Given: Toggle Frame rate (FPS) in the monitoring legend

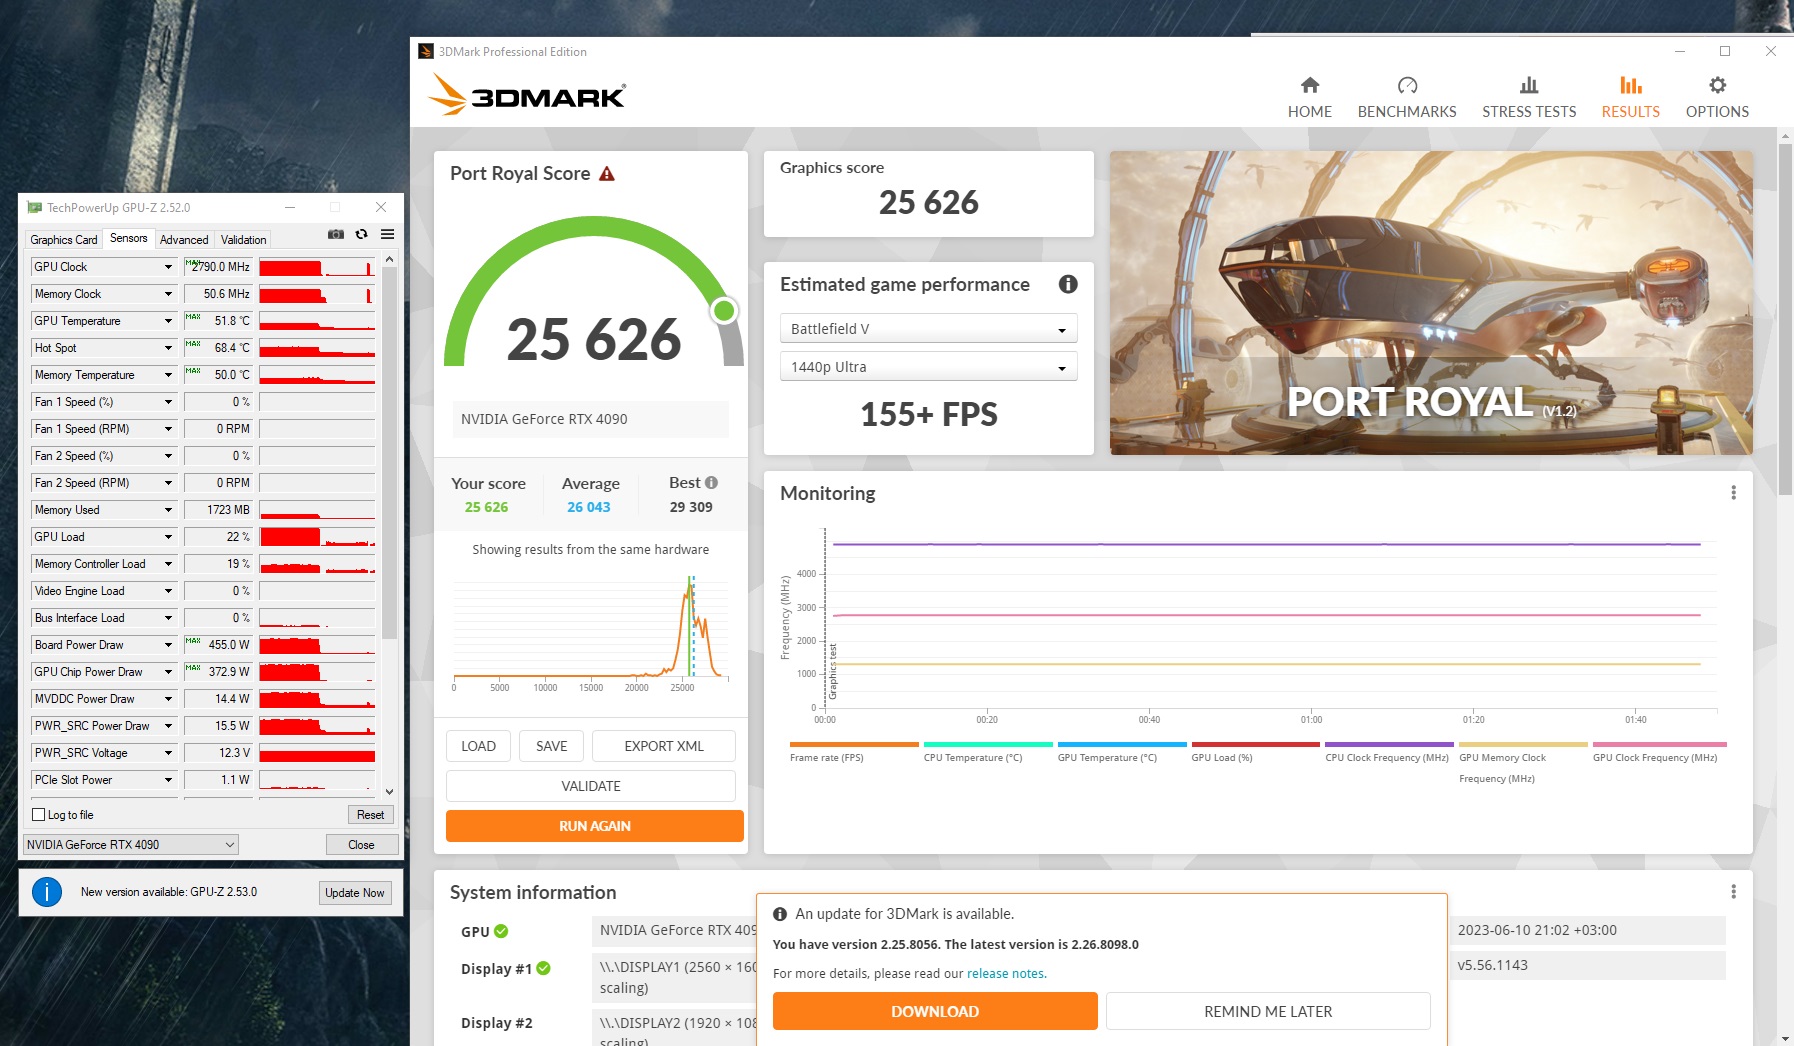Looking at the screenshot, I should point(854,752).
